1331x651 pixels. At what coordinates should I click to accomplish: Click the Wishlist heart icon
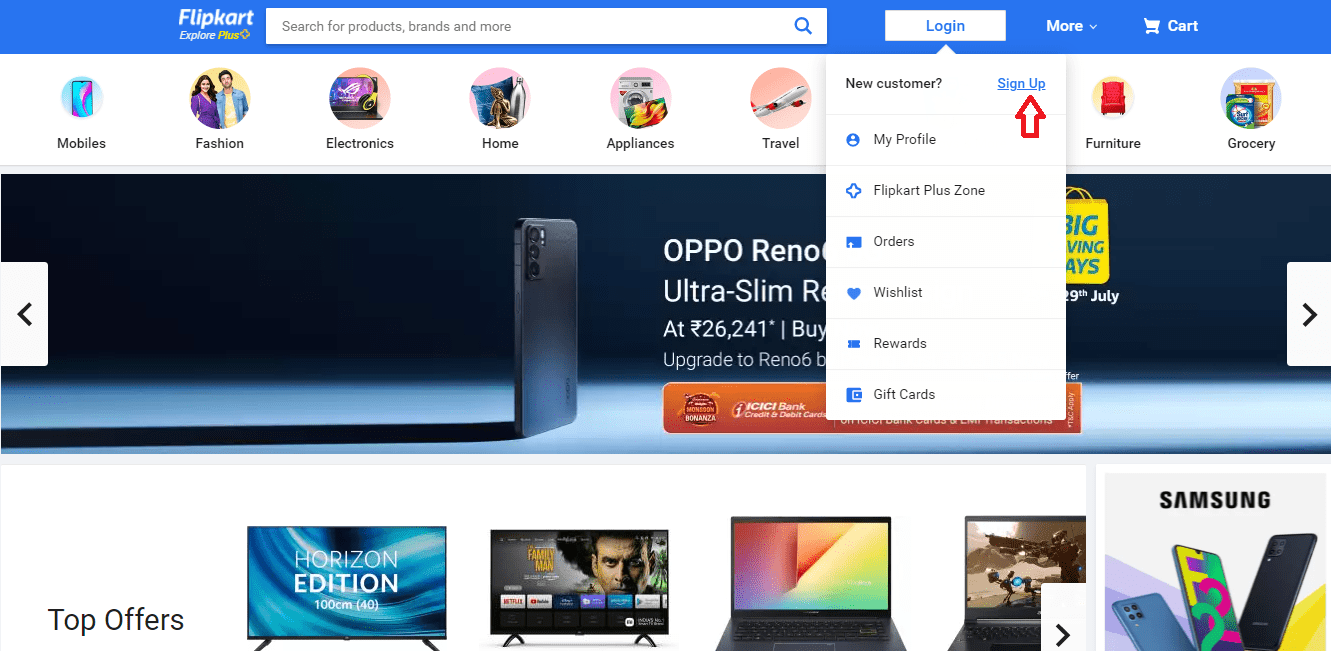(x=853, y=293)
